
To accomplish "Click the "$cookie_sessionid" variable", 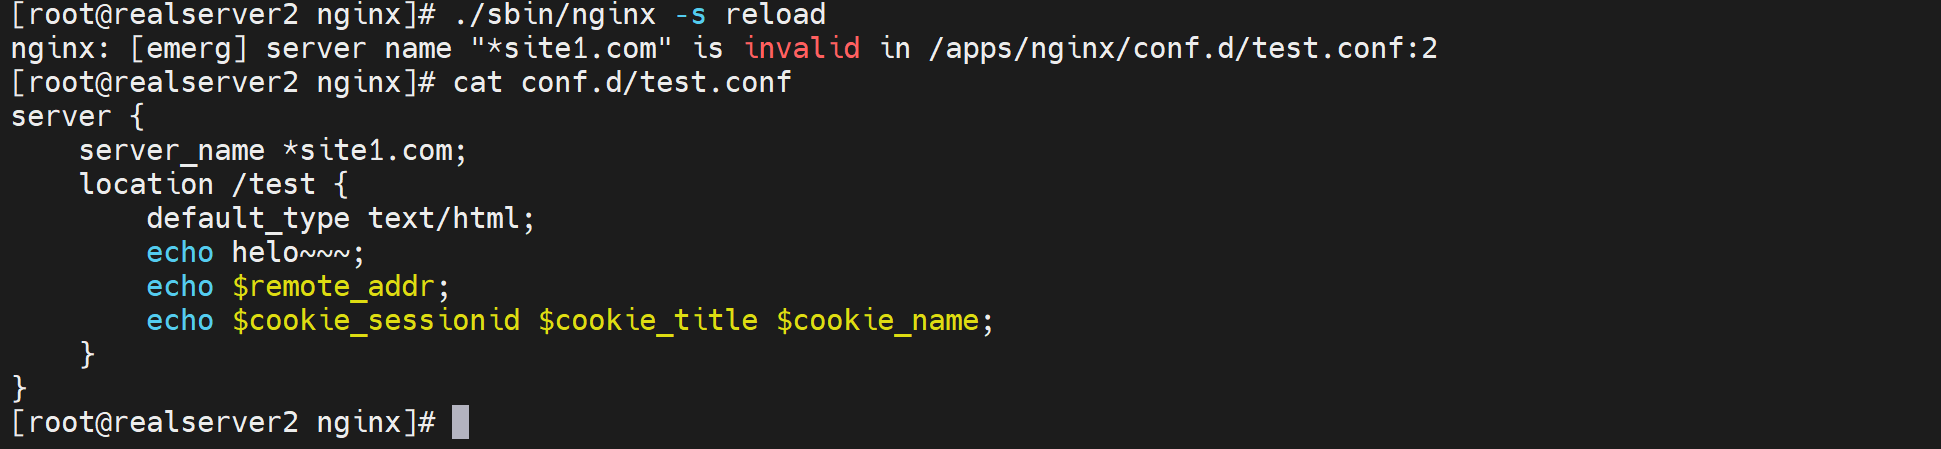I will pyautogui.click(x=376, y=320).
